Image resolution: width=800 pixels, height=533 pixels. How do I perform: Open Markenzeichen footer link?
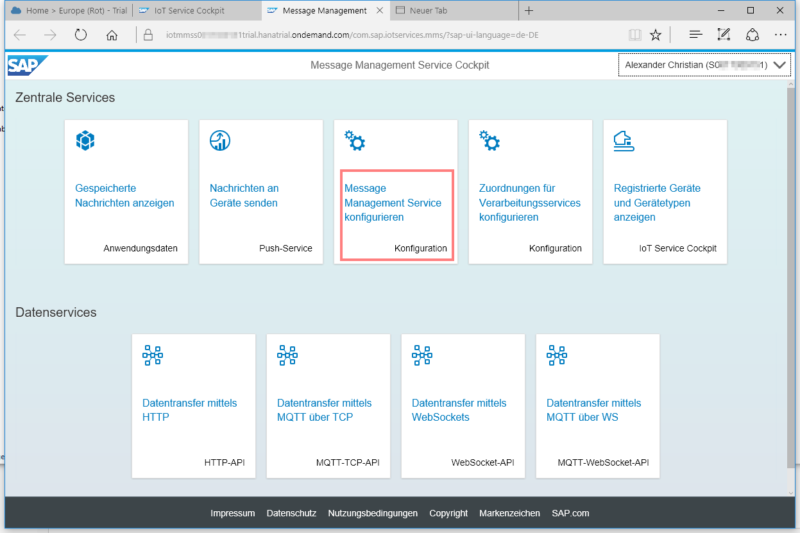pos(509,513)
